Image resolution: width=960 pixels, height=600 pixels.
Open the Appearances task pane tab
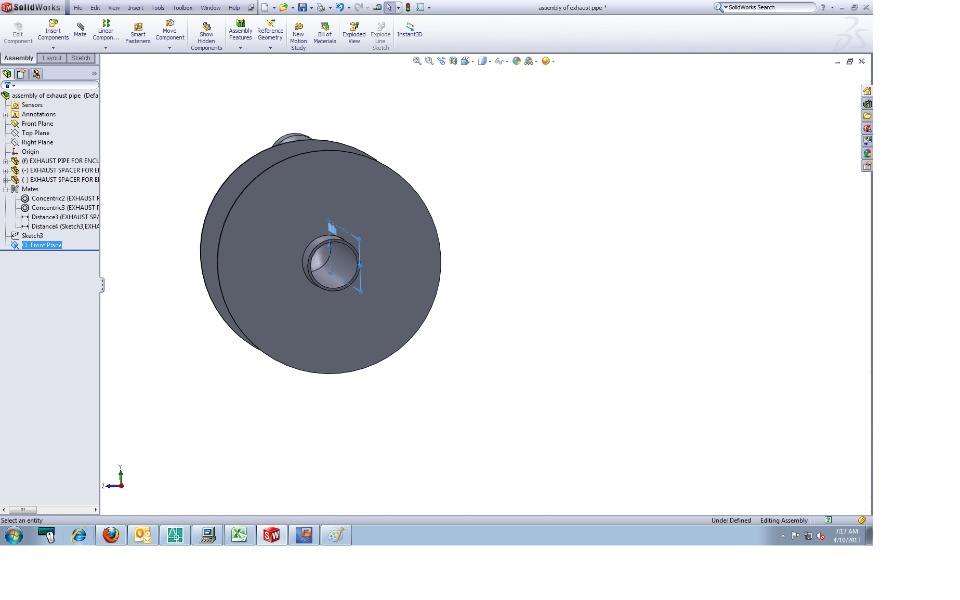pos(867,153)
